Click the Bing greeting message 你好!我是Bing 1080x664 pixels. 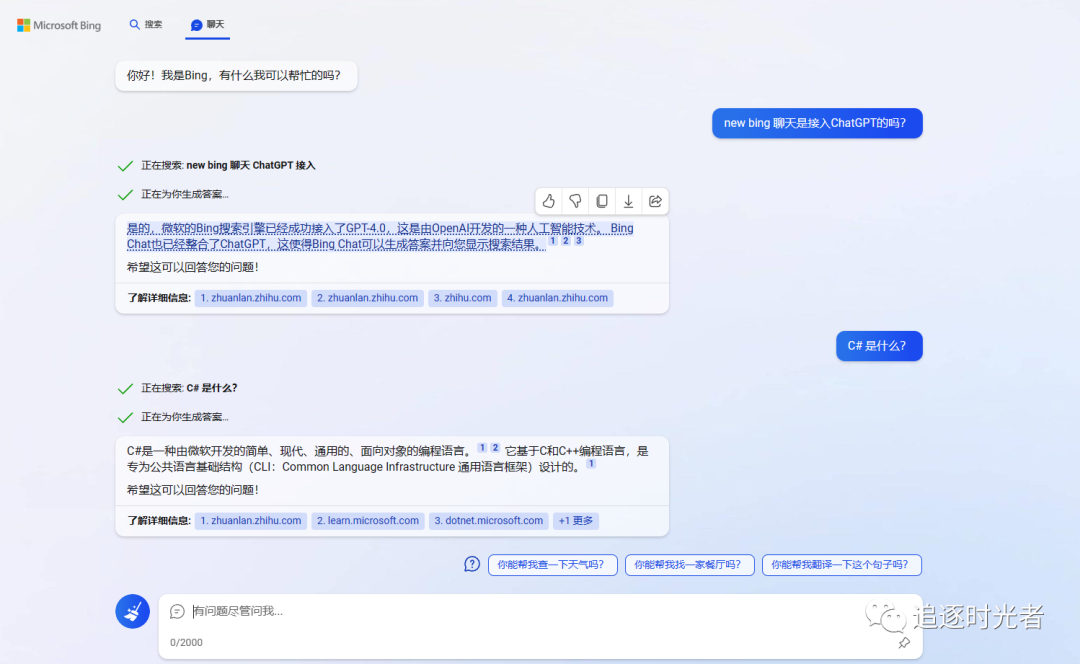236,76
